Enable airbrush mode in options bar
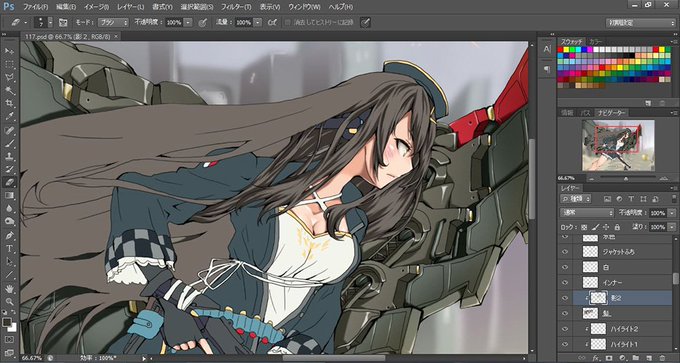 pyautogui.click(x=272, y=23)
